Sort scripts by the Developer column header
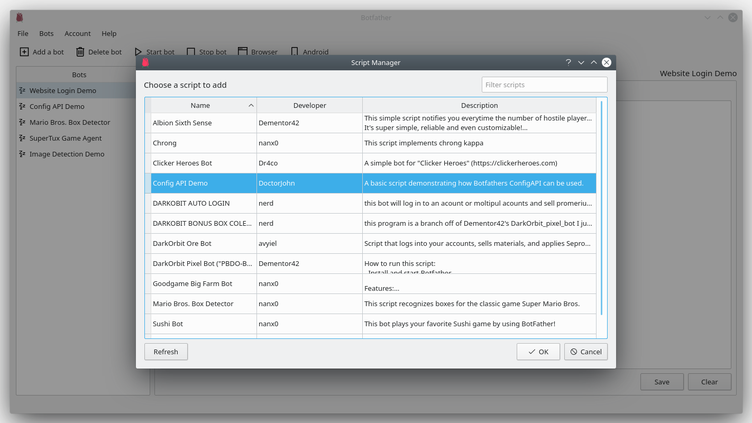Image resolution: width=752 pixels, height=423 pixels. pyautogui.click(x=309, y=105)
